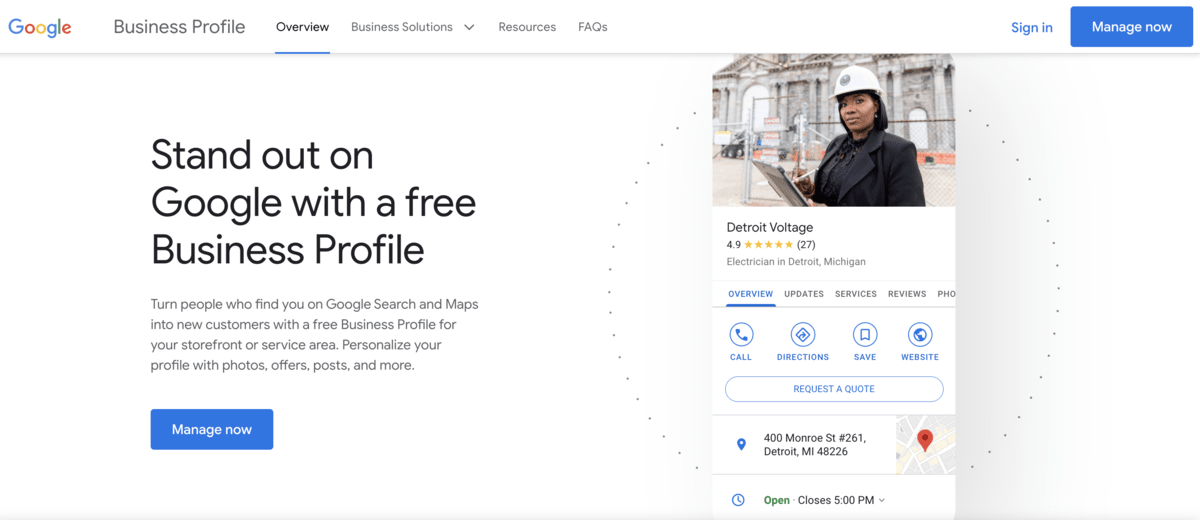Viewport: 1200px width, 520px height.
Task: Click the blue location pin icon
Action: tap(741, 444)
